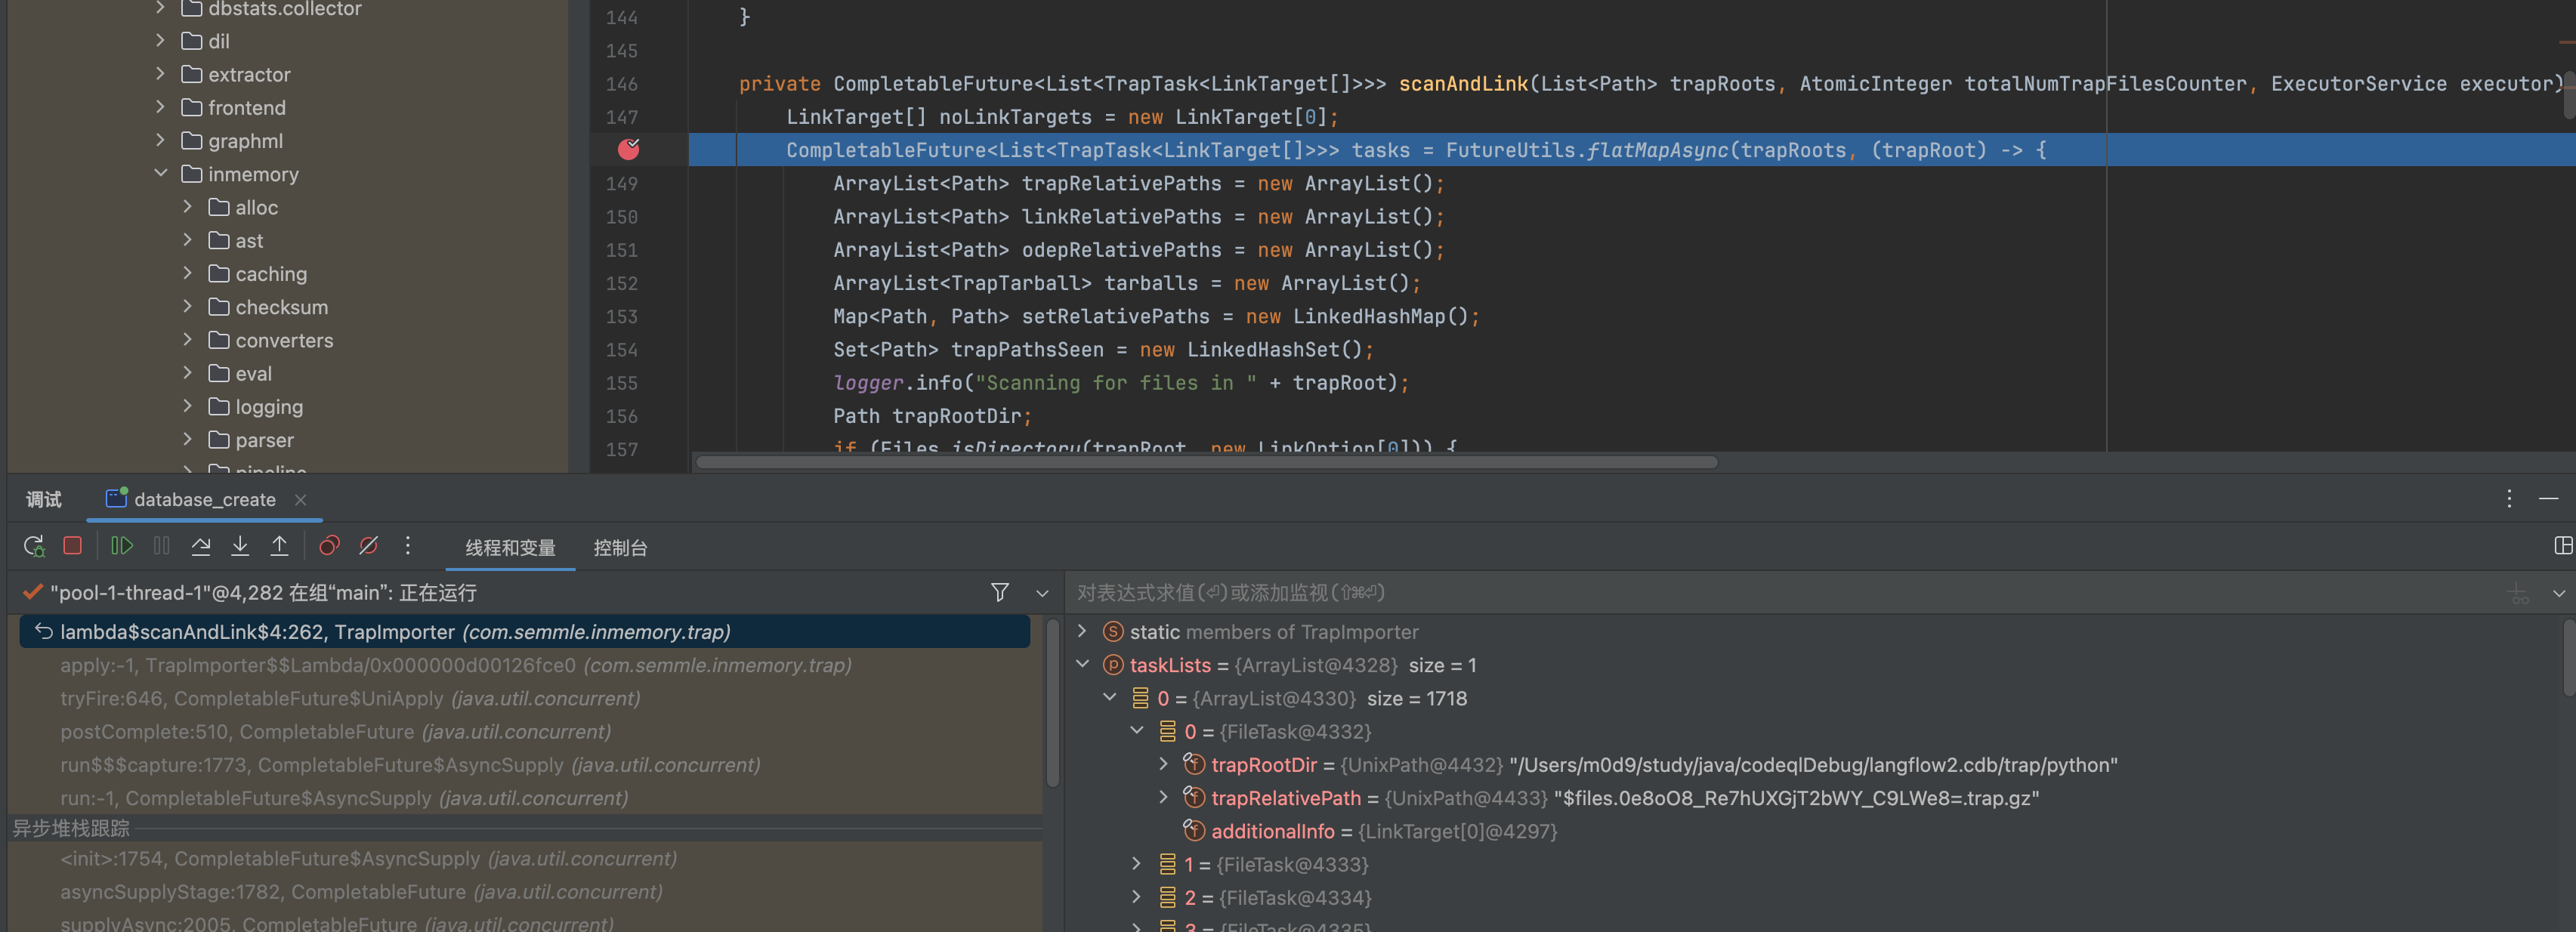Screen dimensions: 2576x932
Task: Select the run$$$capture:1773 stack frame
Action: (525, 764)
